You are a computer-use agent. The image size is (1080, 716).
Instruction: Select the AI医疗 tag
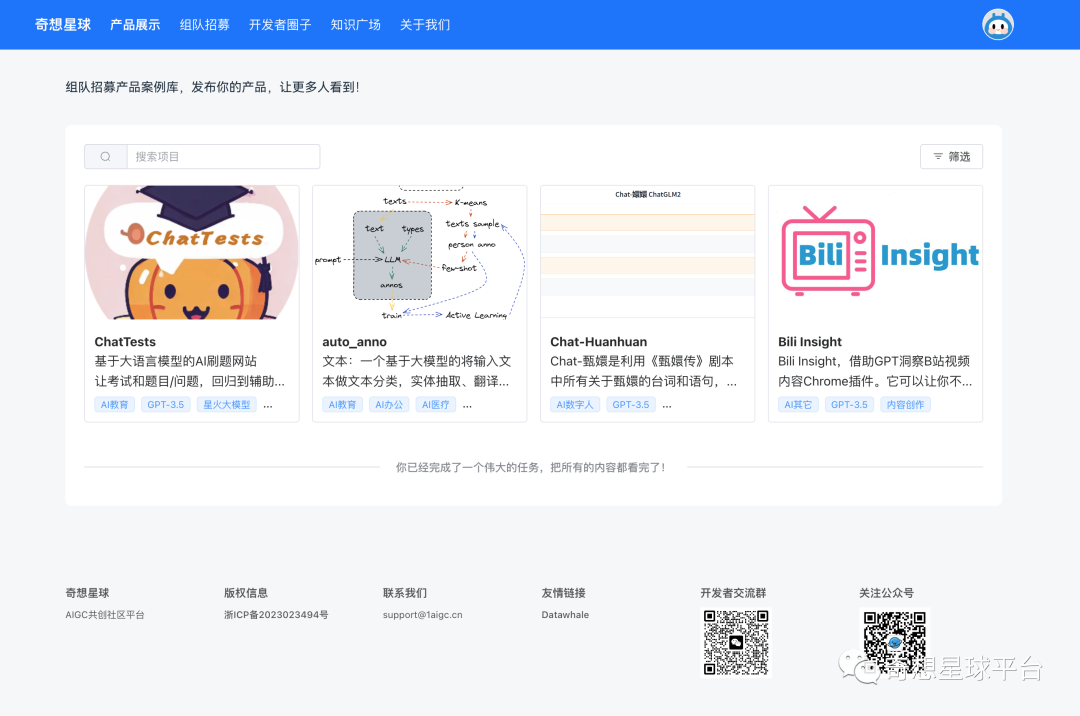click(x=435, y=405)
